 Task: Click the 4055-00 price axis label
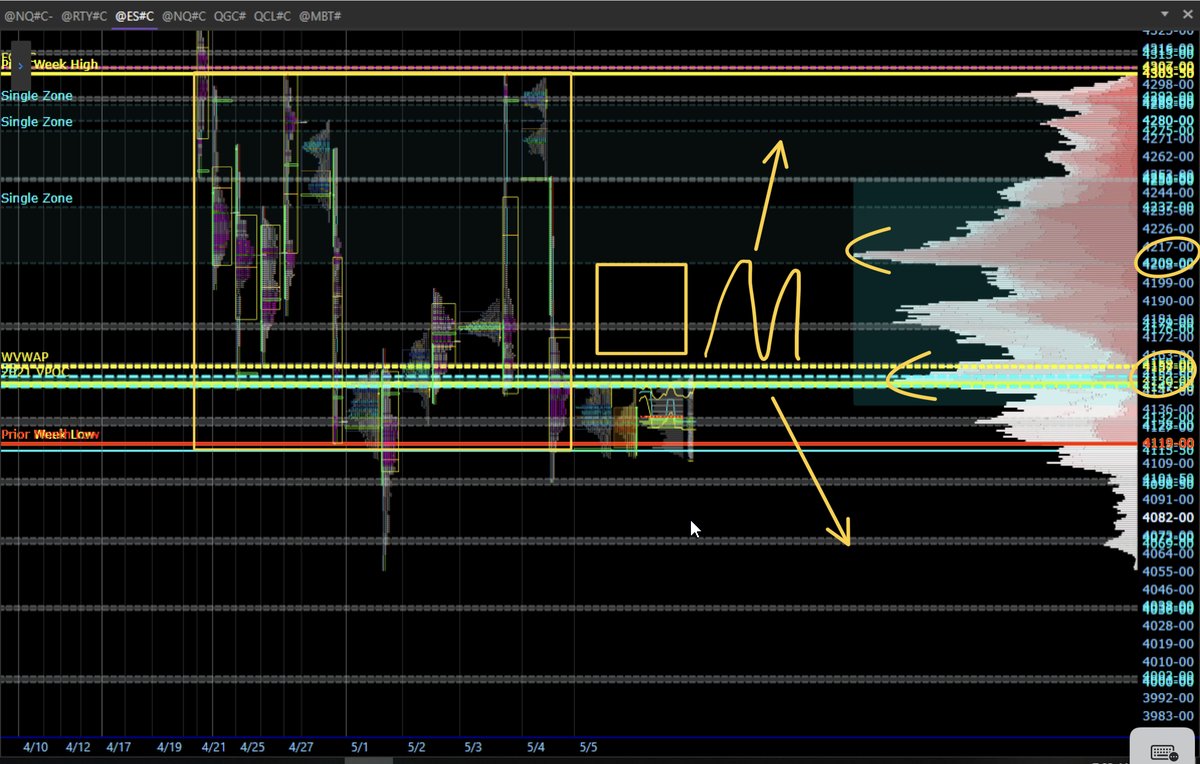[x=1169, y=571]
